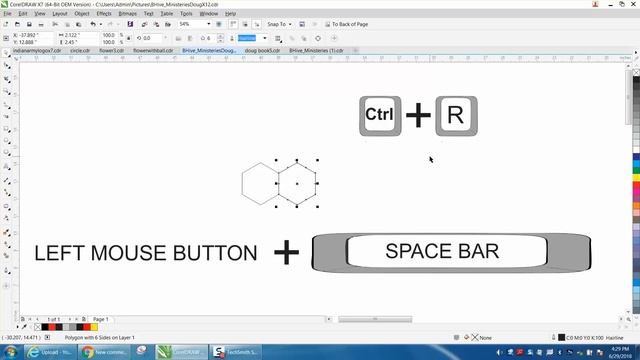Select the Text tool in the toolbox
The height and width of the screenshot is (360, 640).
(x=6, y=167)
